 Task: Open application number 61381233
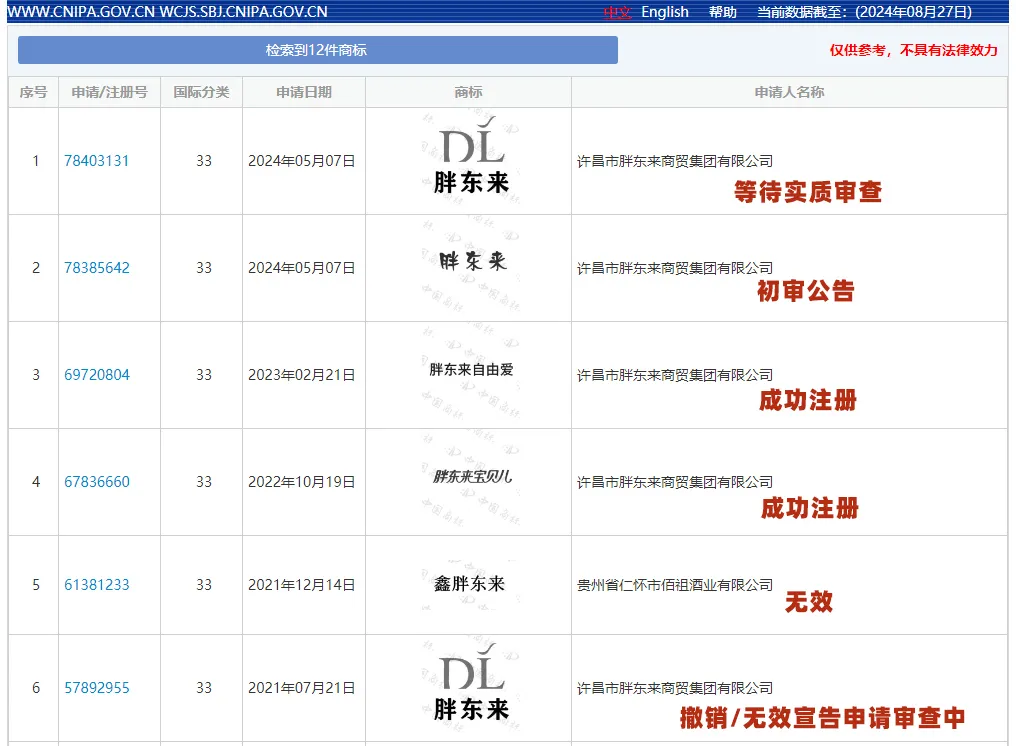[x=97, y=585]
